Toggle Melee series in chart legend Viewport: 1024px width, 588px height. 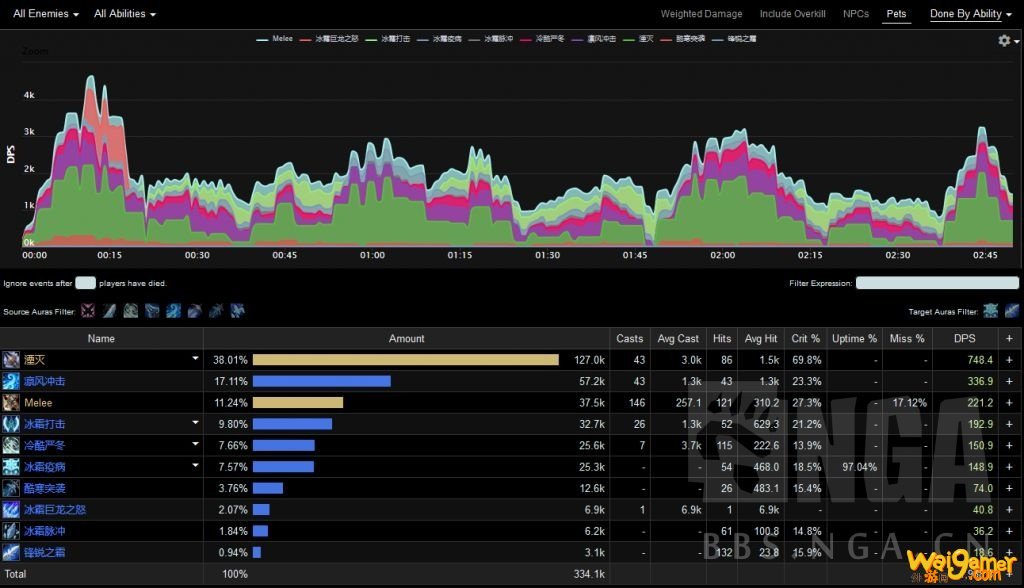[x=275, y=39]
